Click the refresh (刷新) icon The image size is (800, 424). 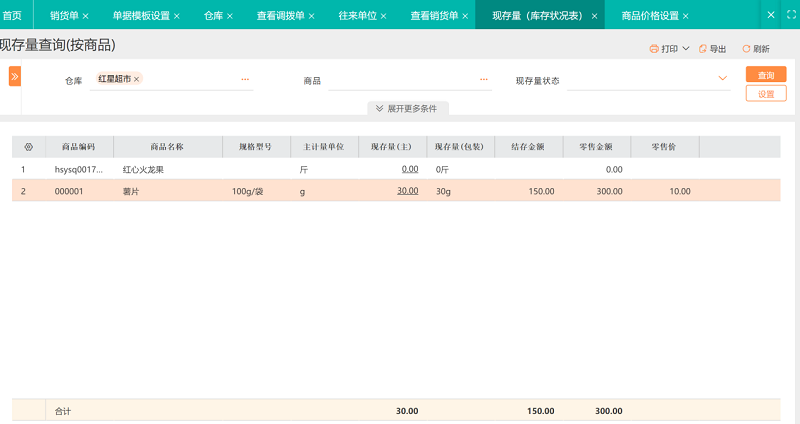[x=745, y=48]
